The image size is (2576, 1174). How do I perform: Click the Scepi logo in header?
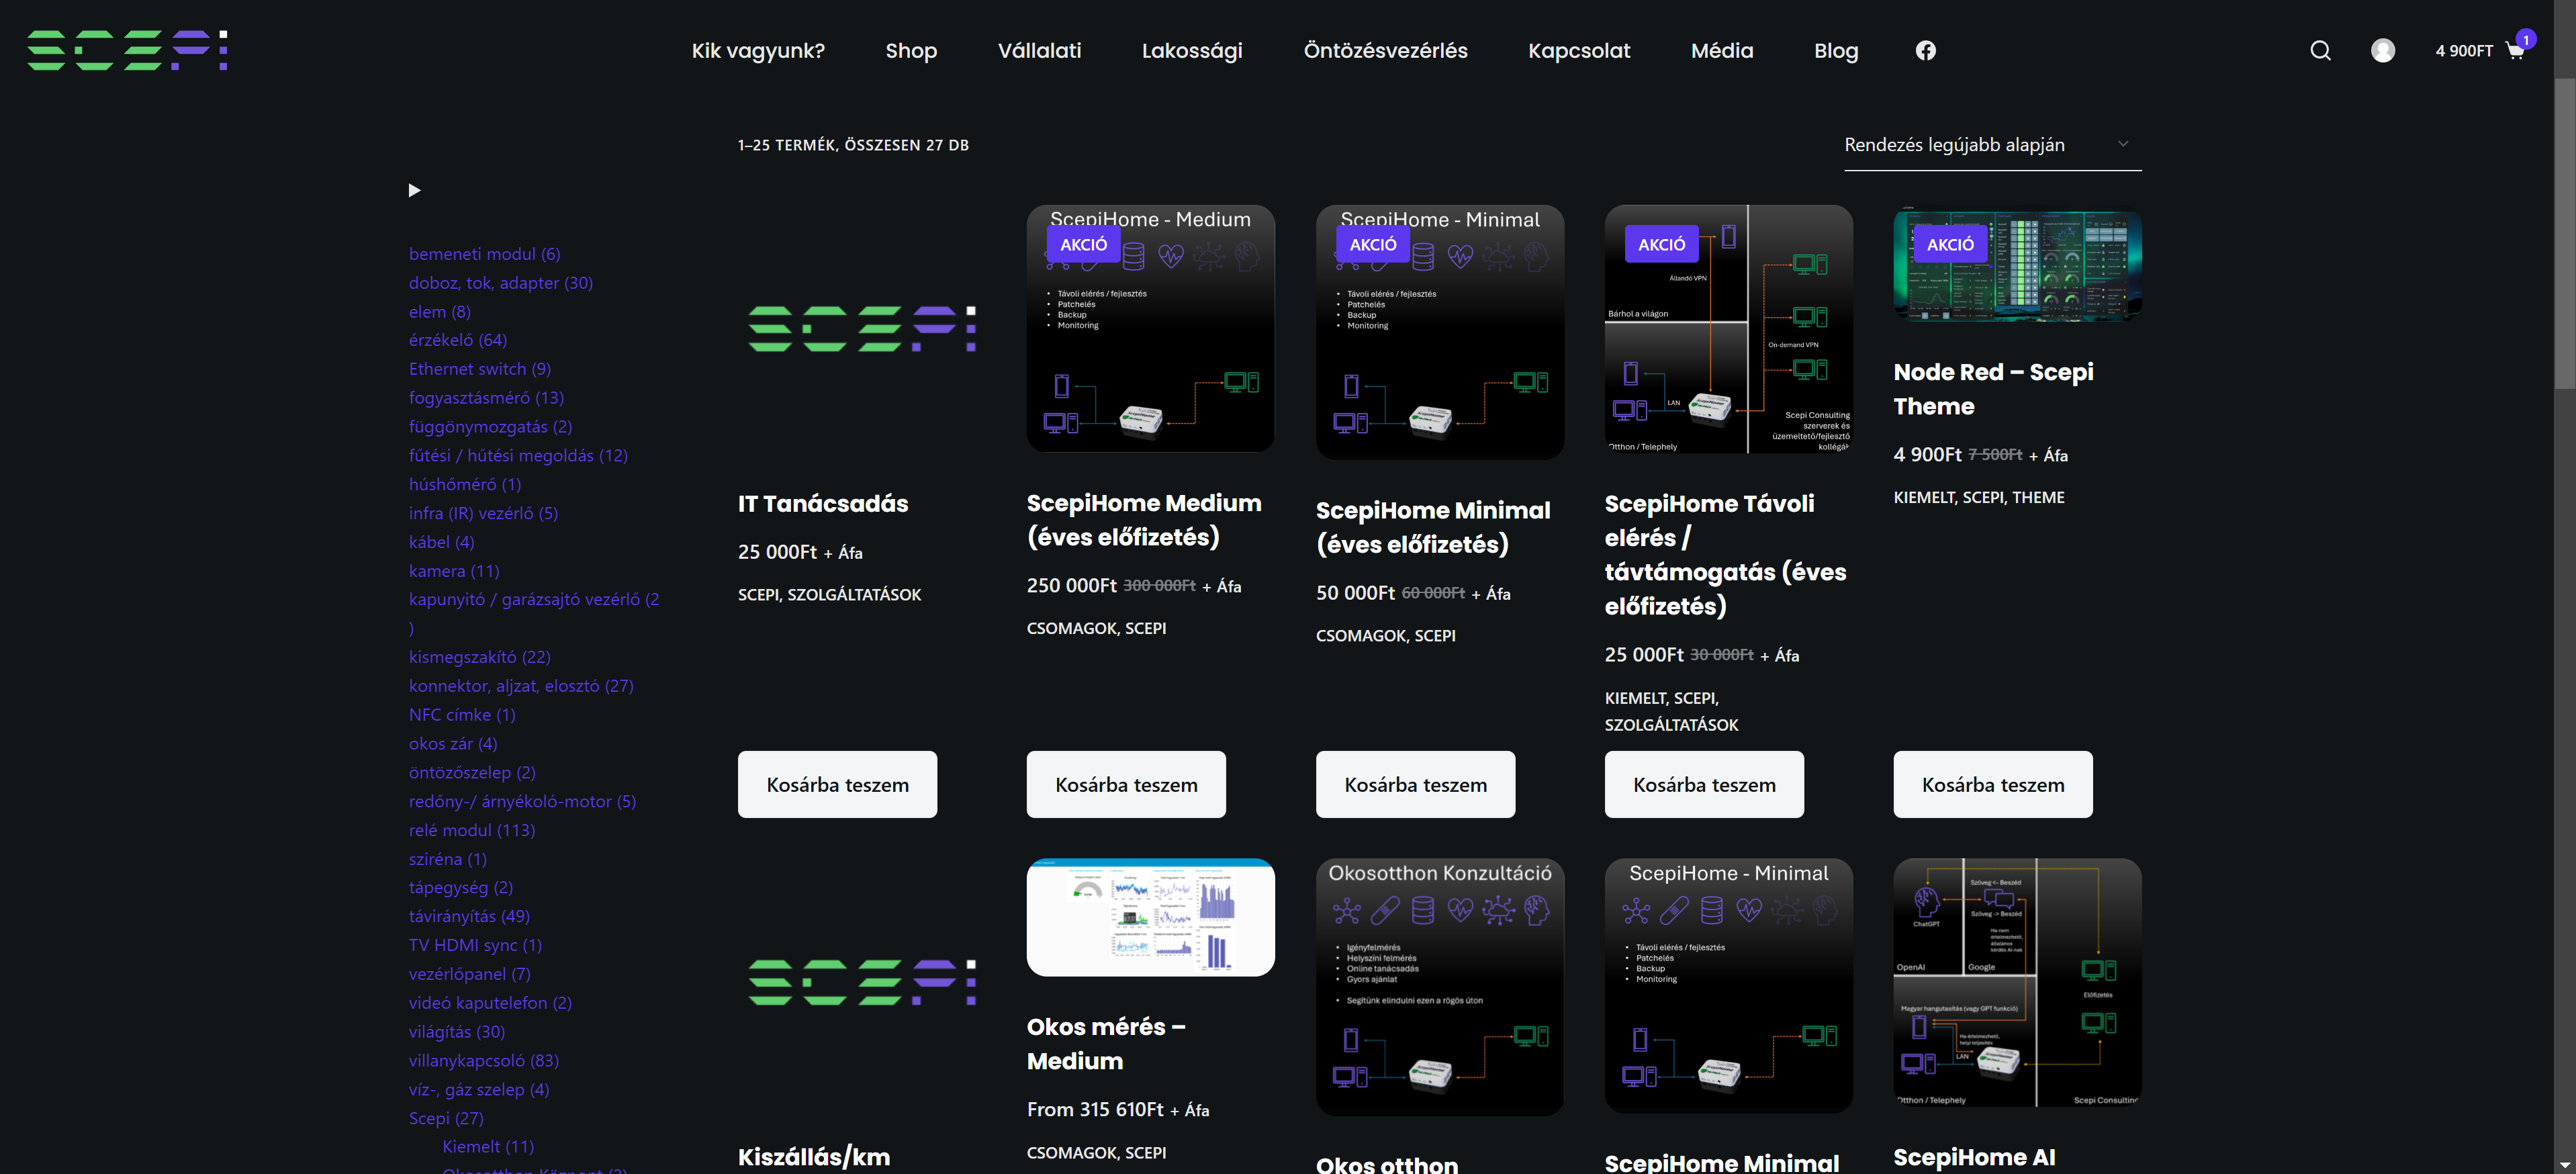coord(127,50)
